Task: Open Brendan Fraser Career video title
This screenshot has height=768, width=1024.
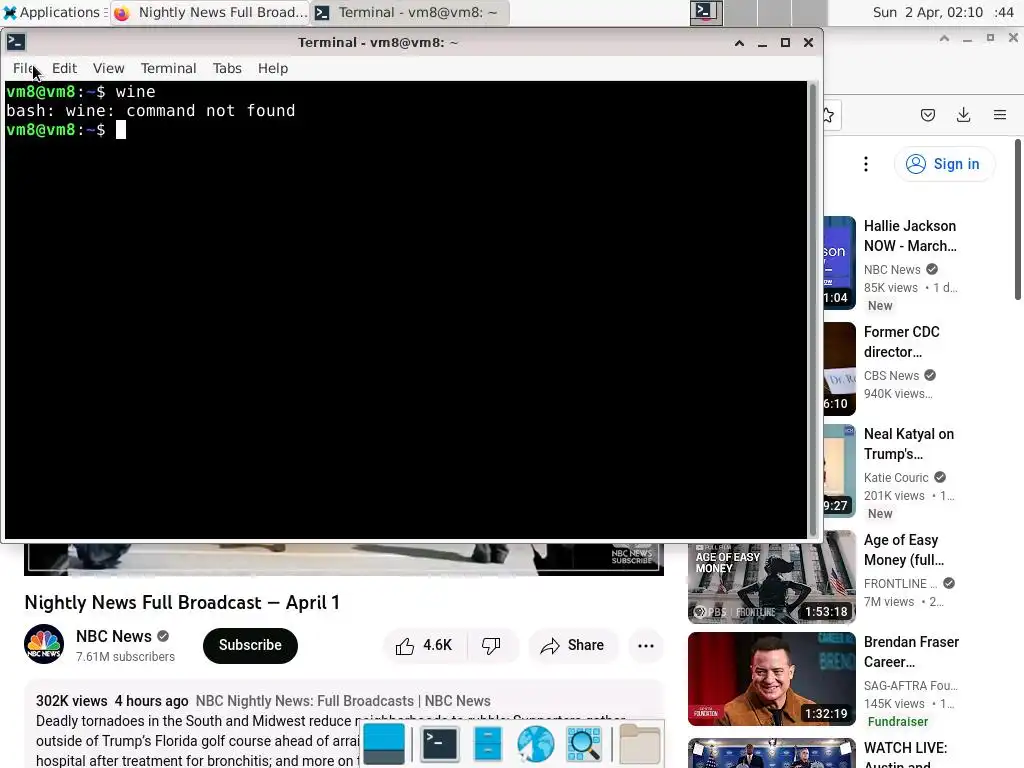Action: click(x=912, y=652)
